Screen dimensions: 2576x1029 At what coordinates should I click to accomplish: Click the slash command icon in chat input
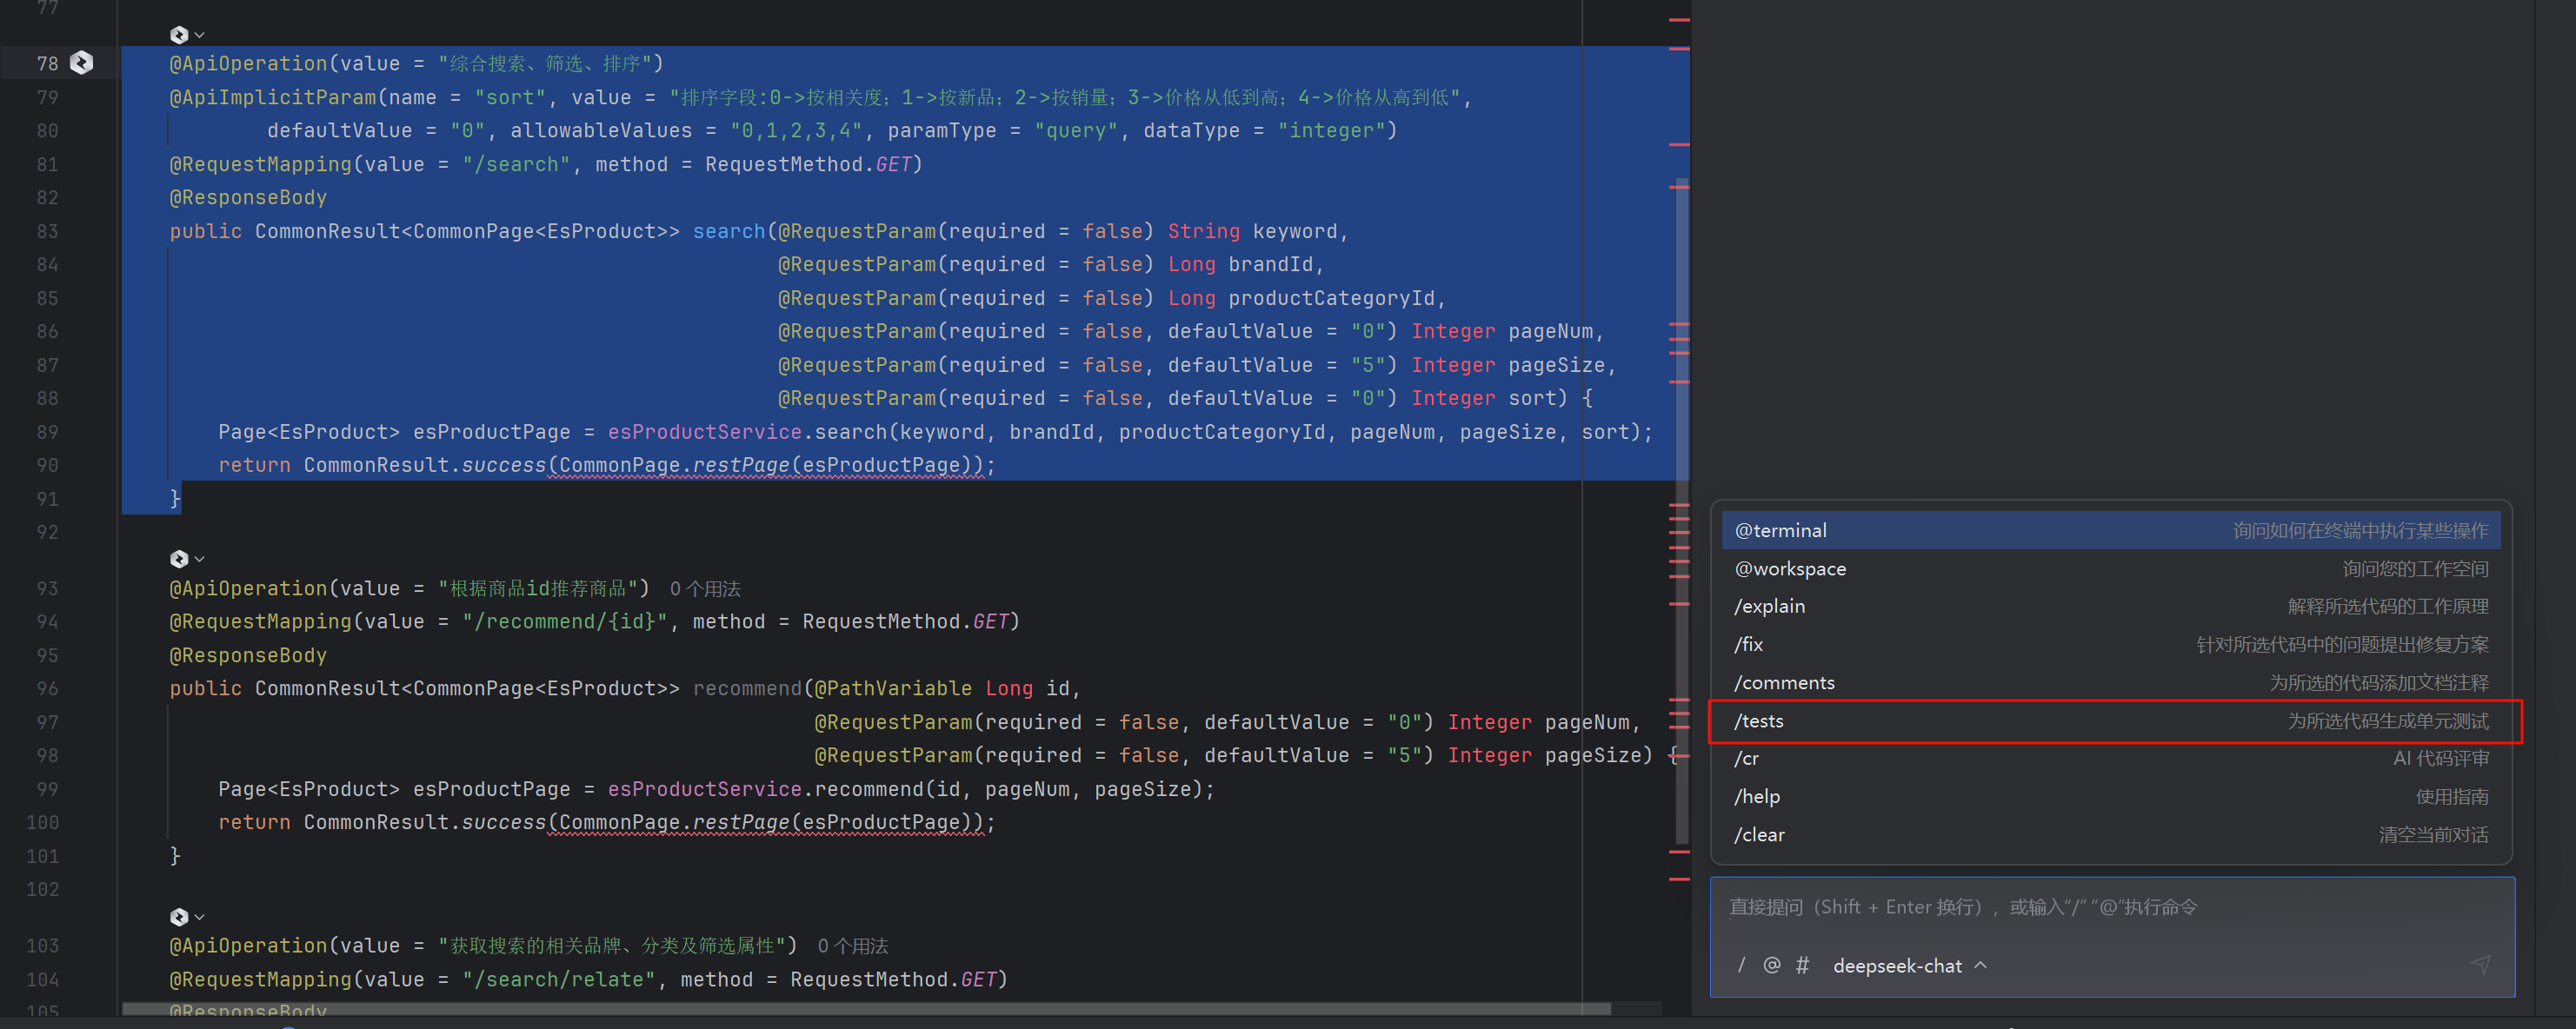pos(1741,965)
